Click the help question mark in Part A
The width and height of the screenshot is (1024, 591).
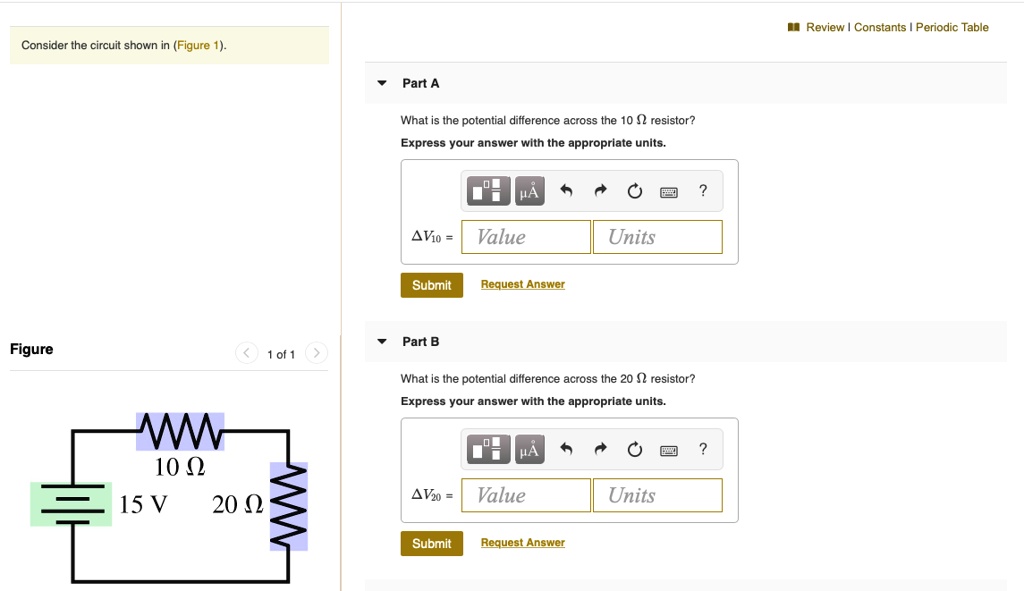tap(702, 190)
